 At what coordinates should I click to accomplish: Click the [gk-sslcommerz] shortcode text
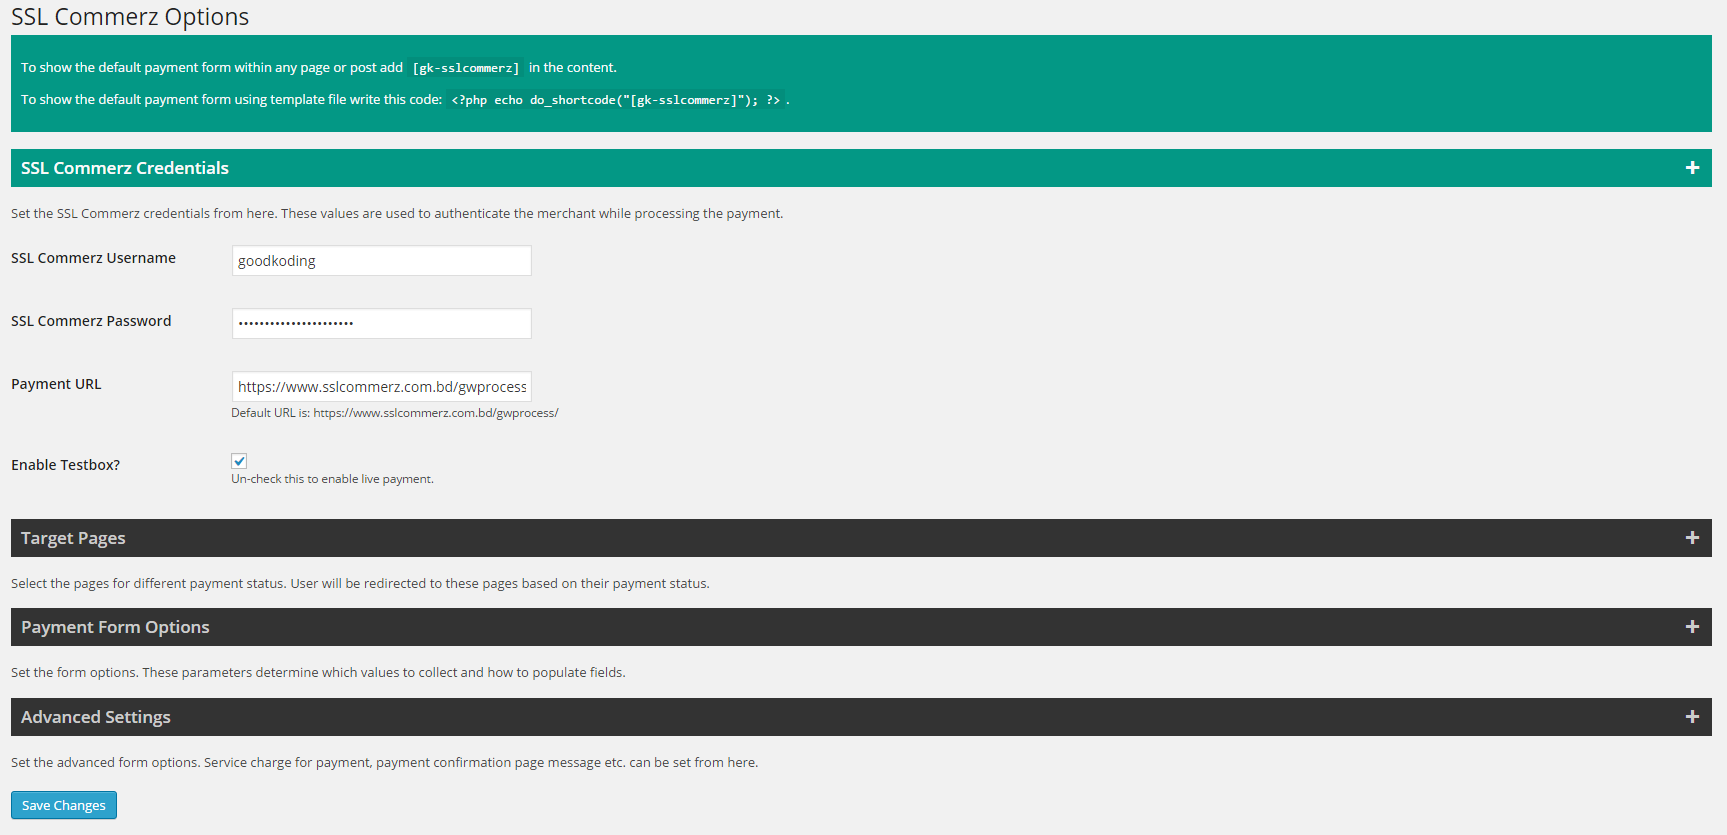point(466,68)
